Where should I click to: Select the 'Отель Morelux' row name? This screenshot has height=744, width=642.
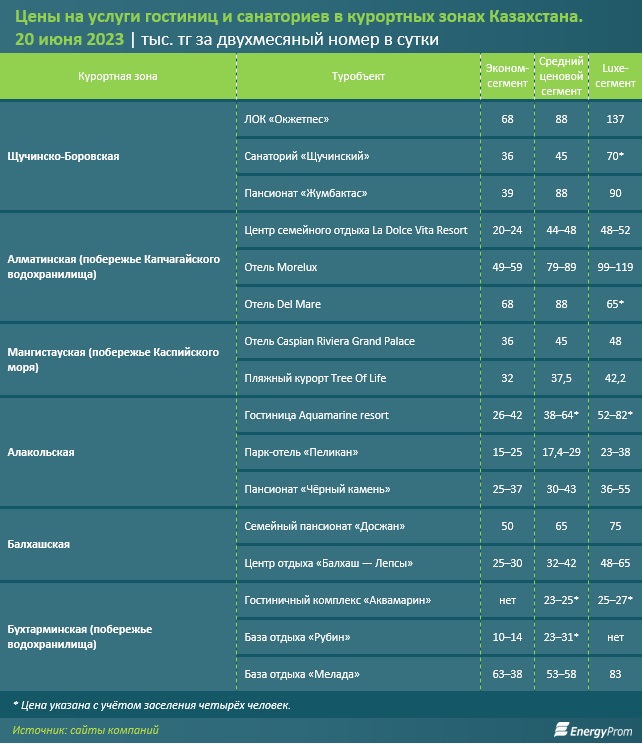click(280, 267)
